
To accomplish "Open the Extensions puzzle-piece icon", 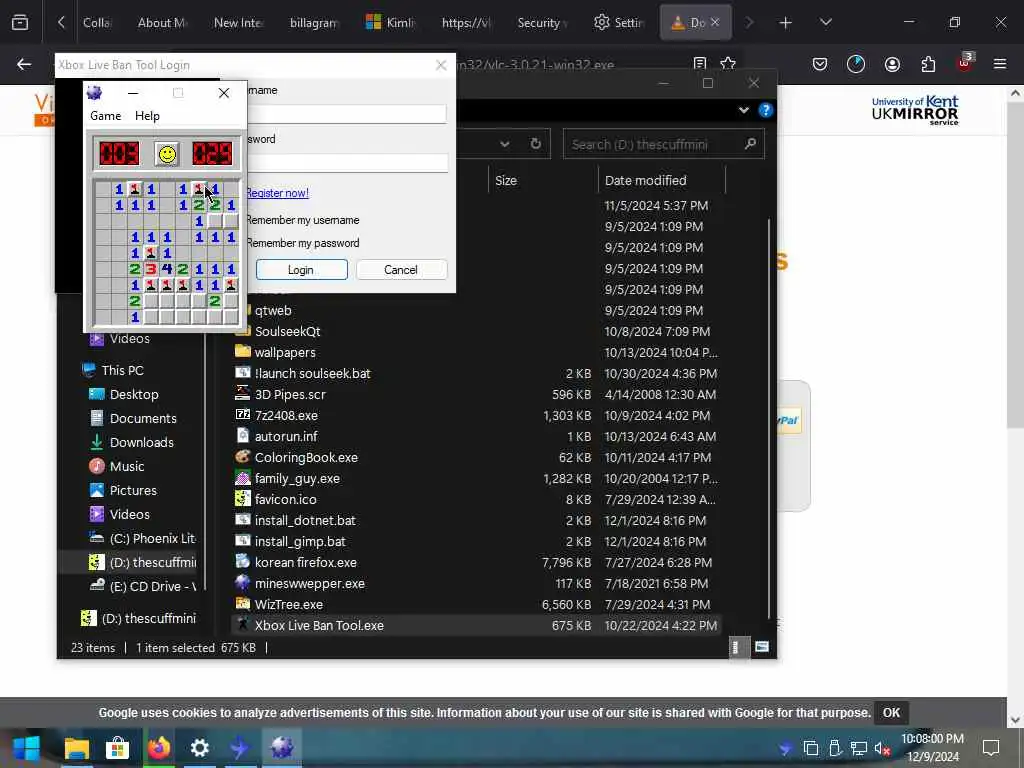I will [x=928, y=64].
